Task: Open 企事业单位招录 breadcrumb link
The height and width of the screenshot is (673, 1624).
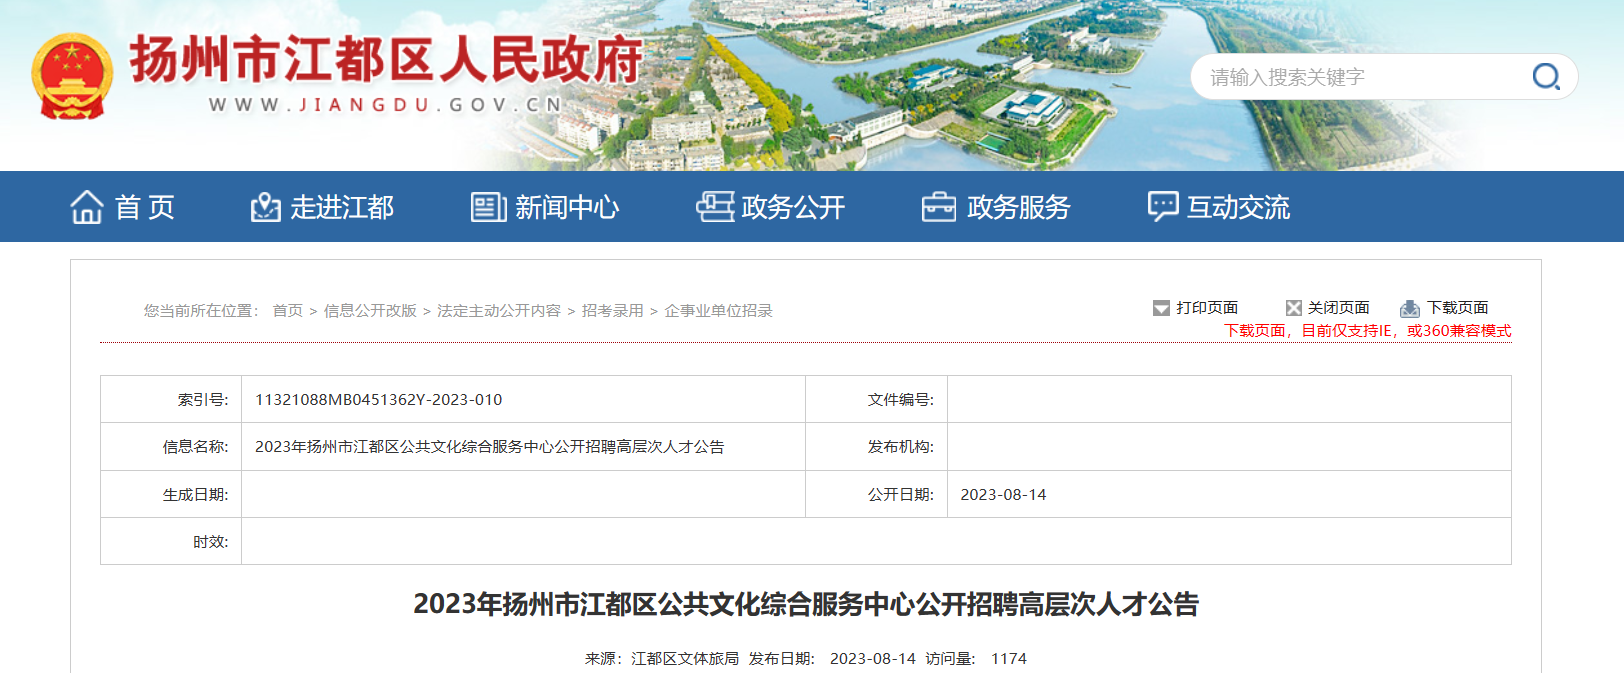Action: pos(719,311)
